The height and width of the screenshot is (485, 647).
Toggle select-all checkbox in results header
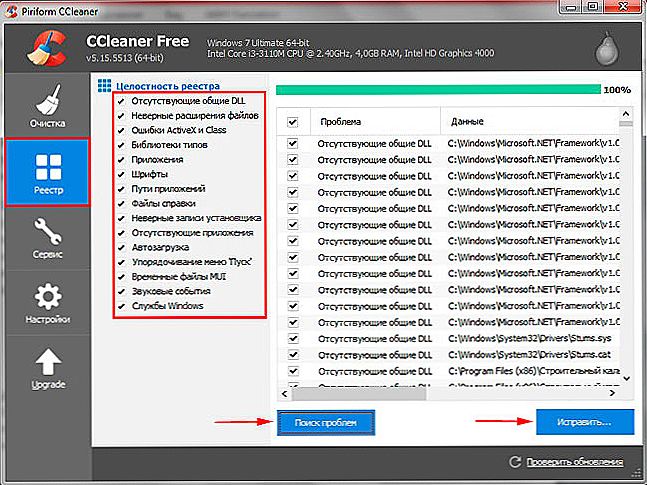tap(293, 122)
